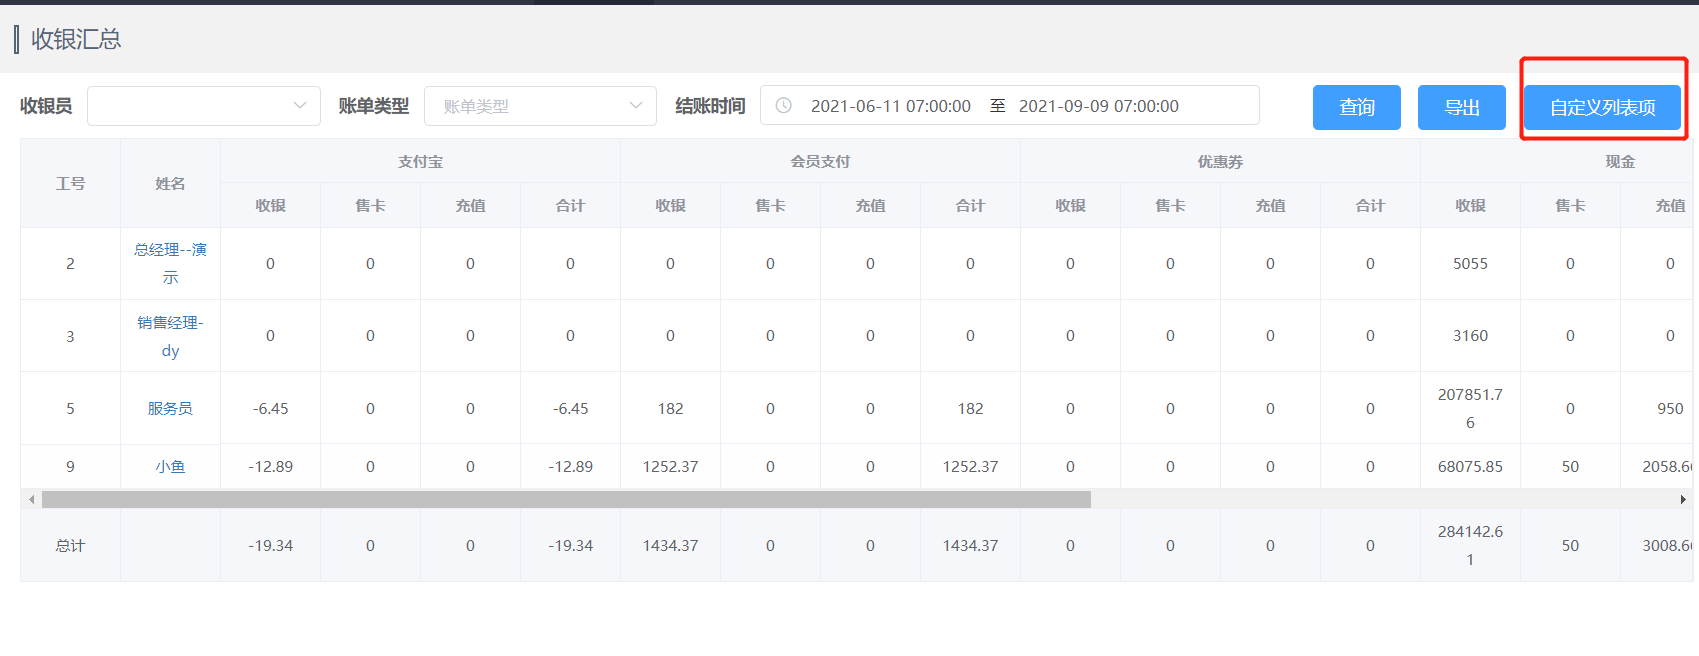This screenshot has height=656, width=1699.
Task: Click 合计 subheader under 会员支付
Action: pos(970,205)
